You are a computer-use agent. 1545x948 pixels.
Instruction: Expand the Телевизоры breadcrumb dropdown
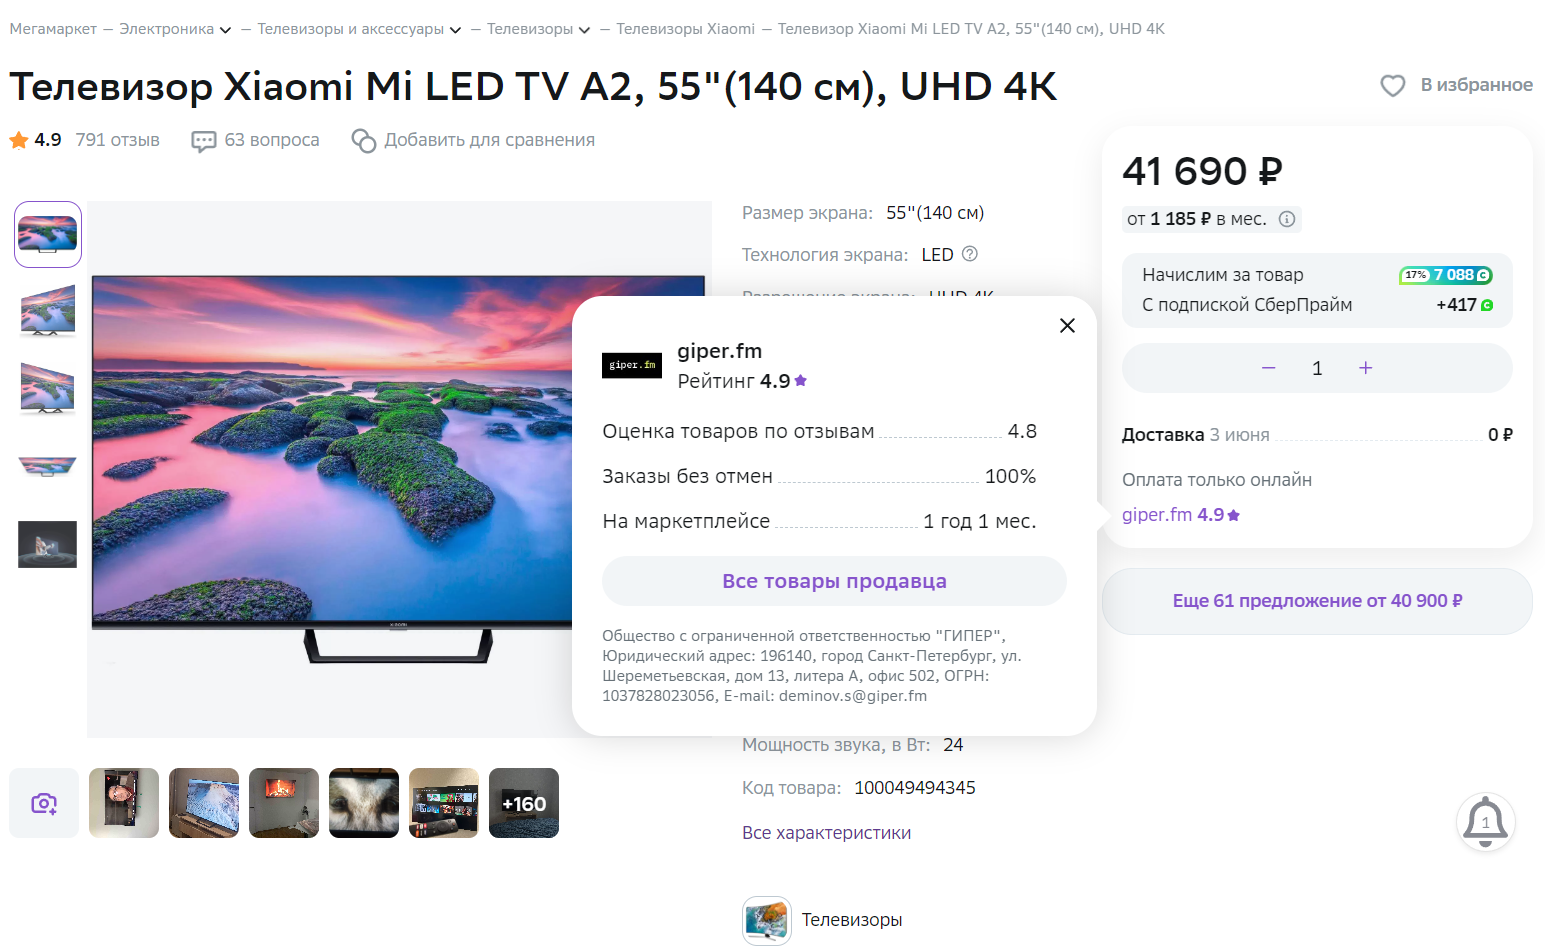[x=585, y=30]
